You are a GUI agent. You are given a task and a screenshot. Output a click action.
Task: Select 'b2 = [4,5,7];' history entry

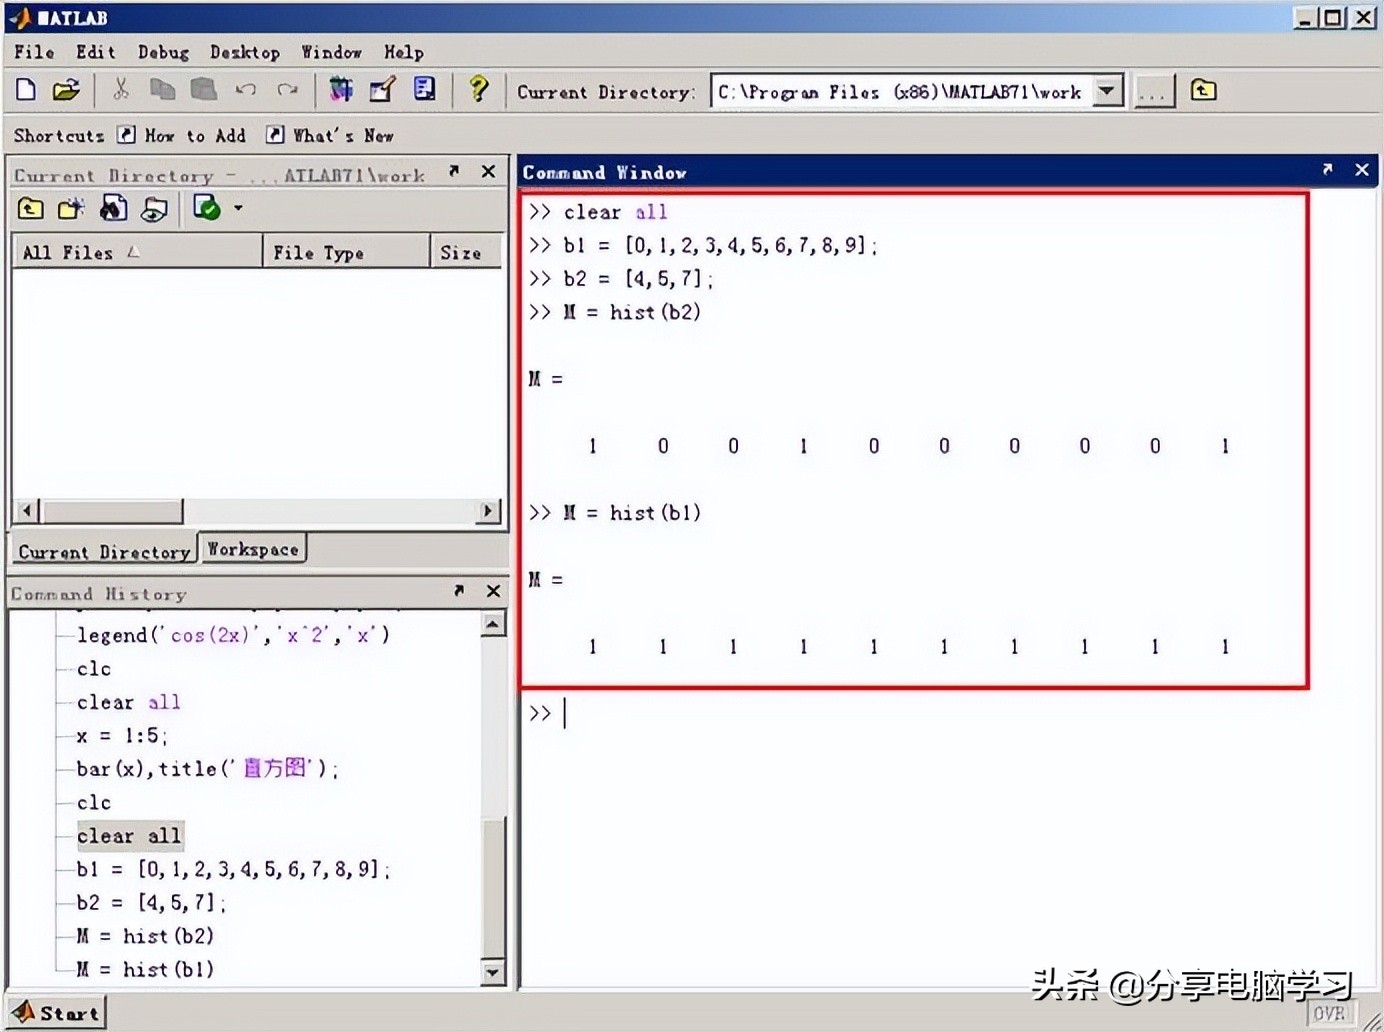coord(151,902)
